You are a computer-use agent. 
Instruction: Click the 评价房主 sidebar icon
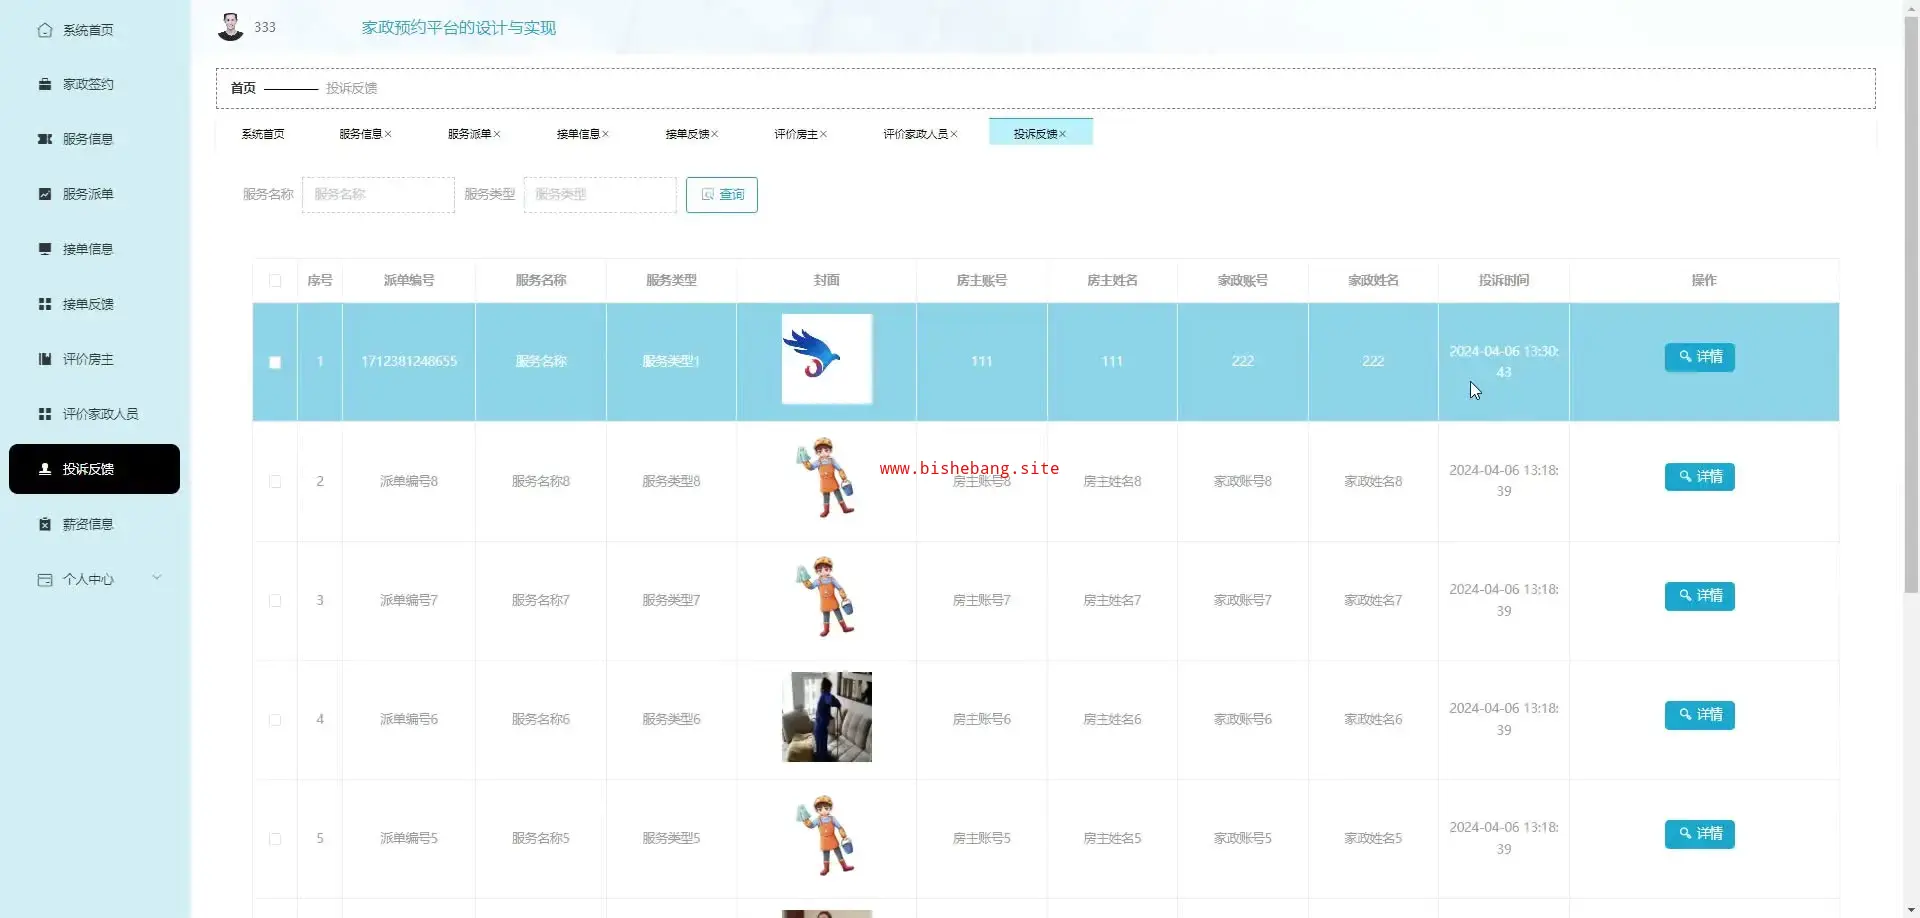[45, 359]
